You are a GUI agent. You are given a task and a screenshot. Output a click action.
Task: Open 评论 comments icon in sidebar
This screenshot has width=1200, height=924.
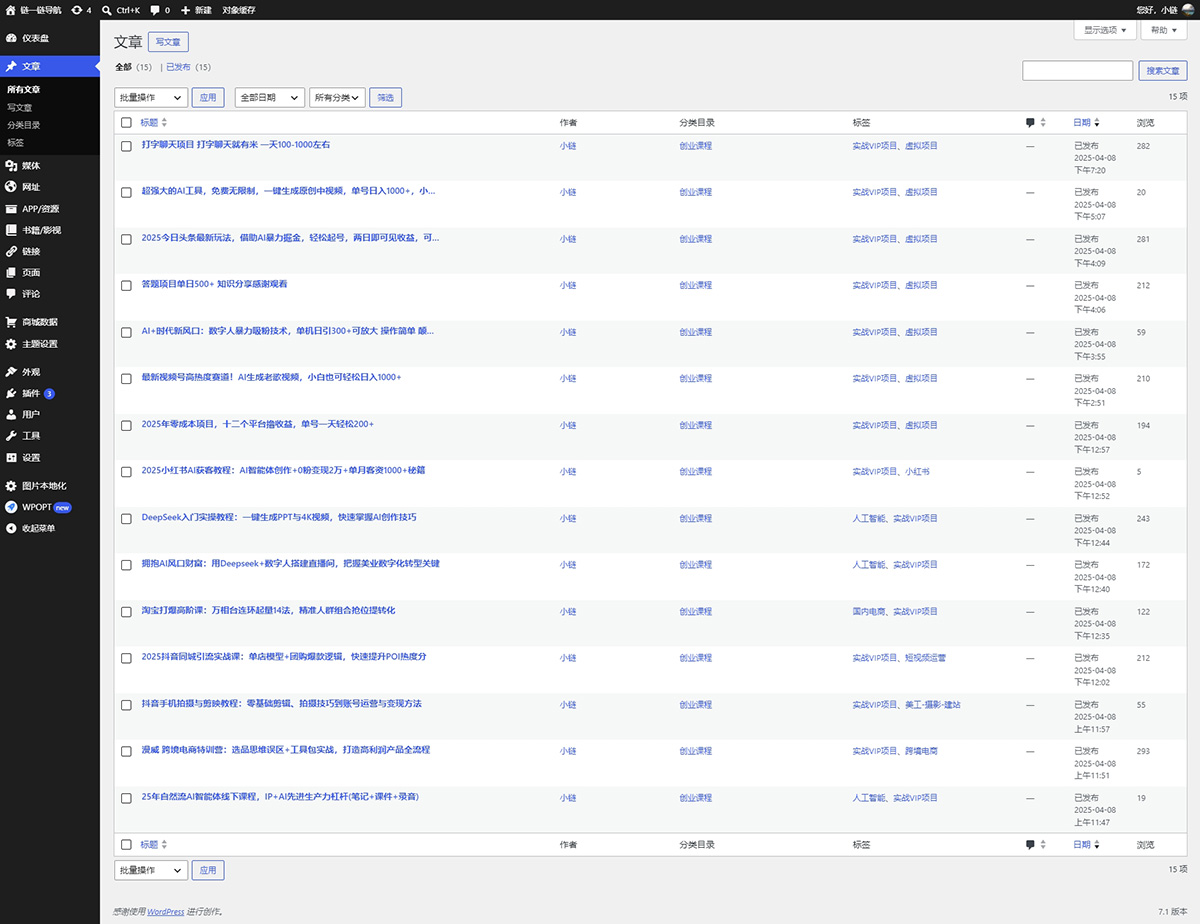click(x=11, y=294)
